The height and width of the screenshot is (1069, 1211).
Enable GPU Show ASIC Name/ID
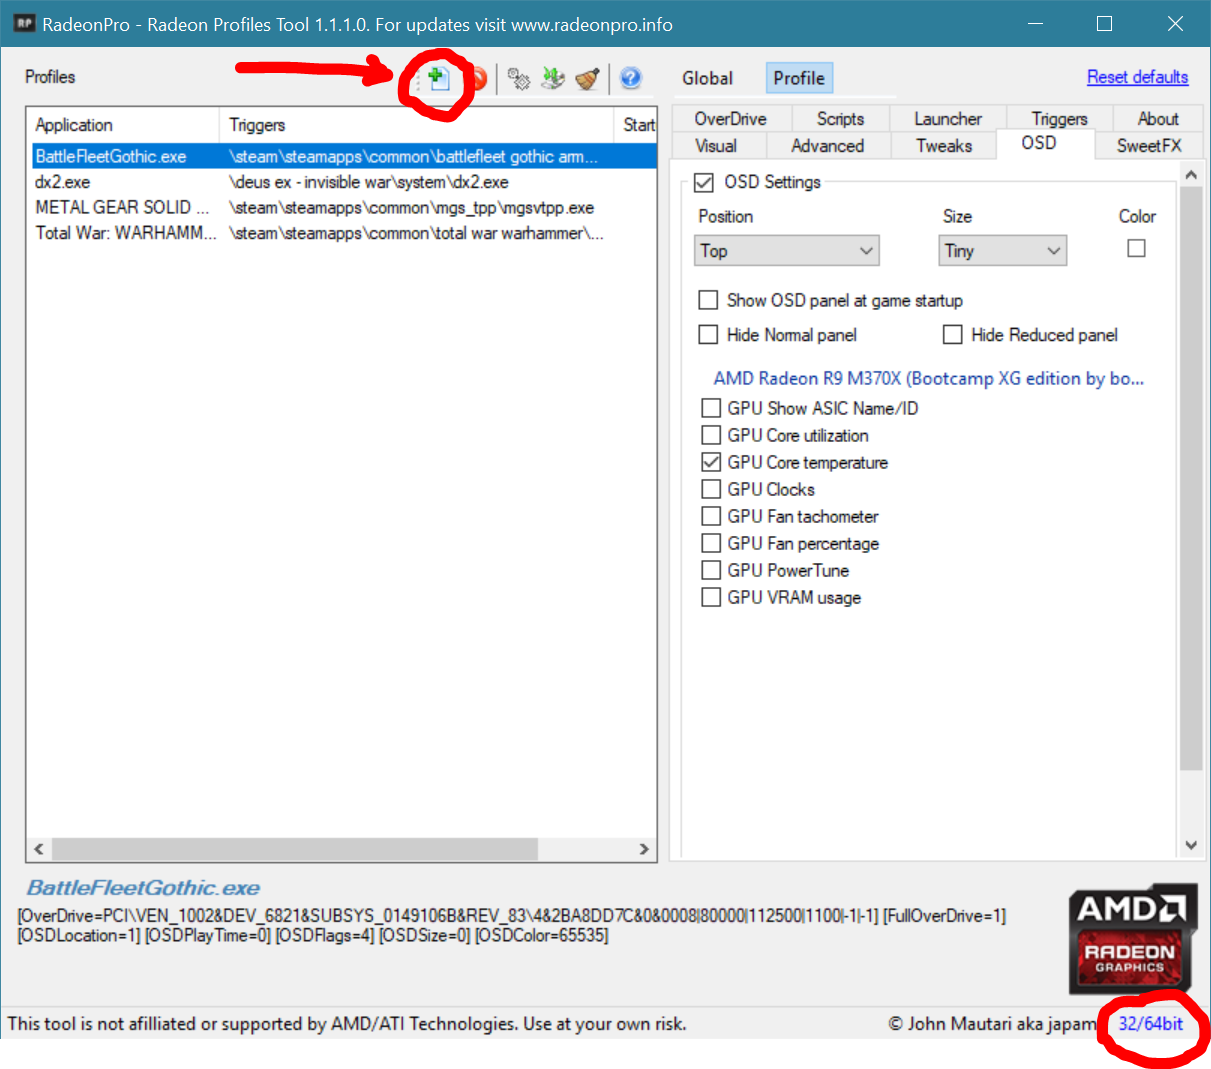click(x=711, y=408)
